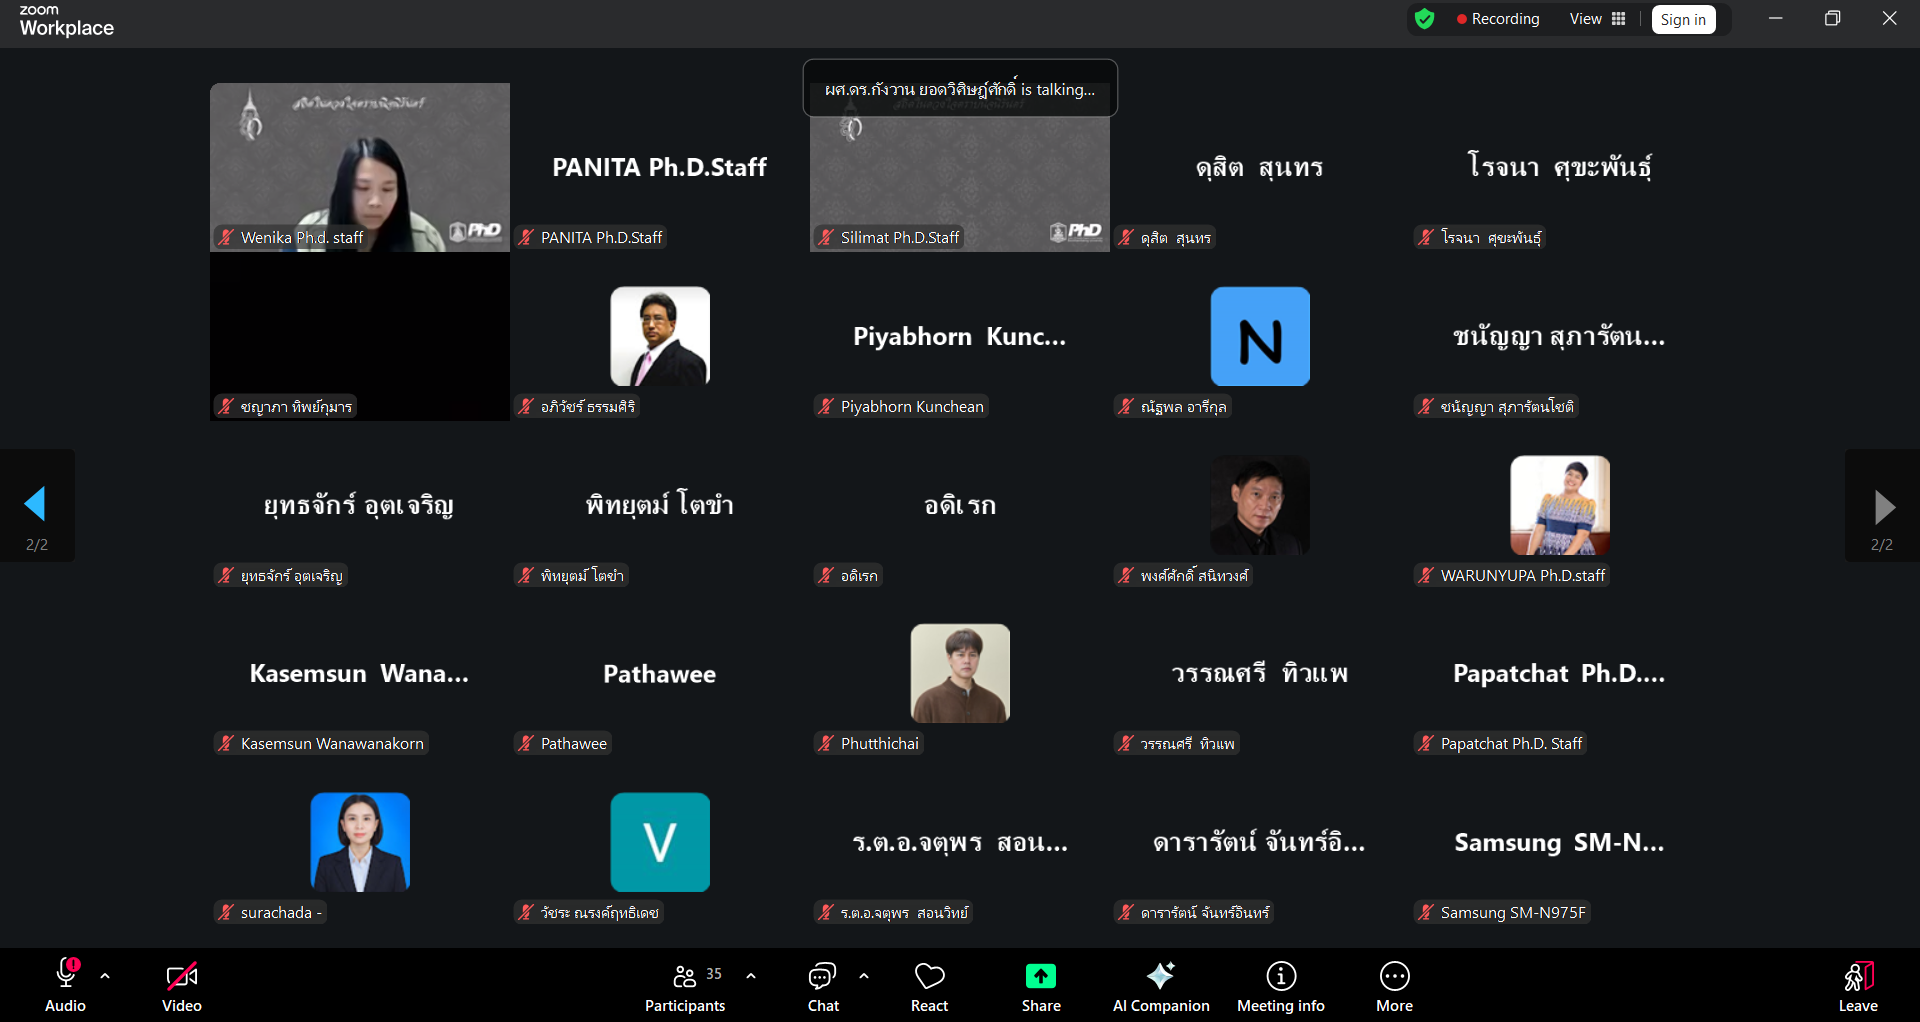Open the Chat panel

point(823,987)
